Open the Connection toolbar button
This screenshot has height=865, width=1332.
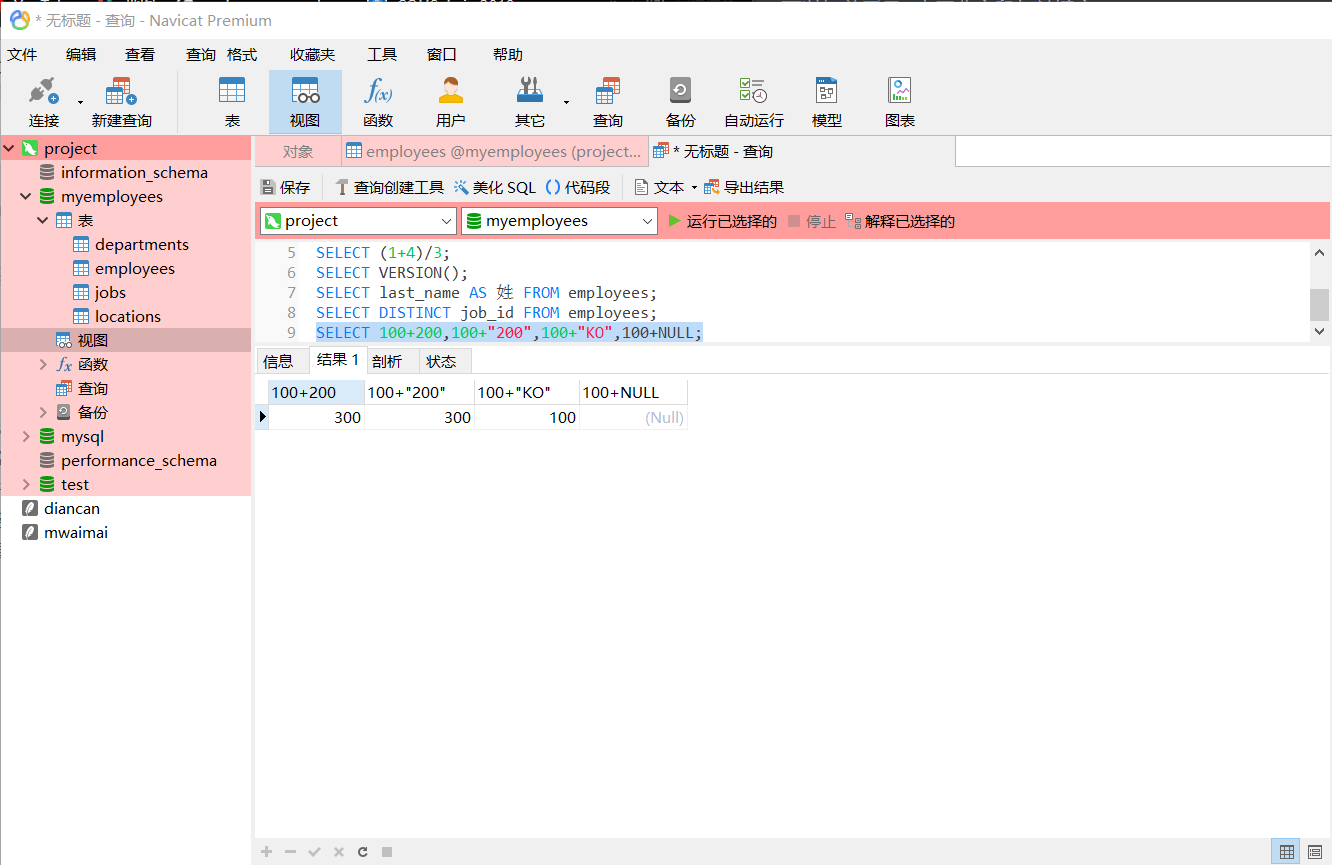tap(43, 101)
